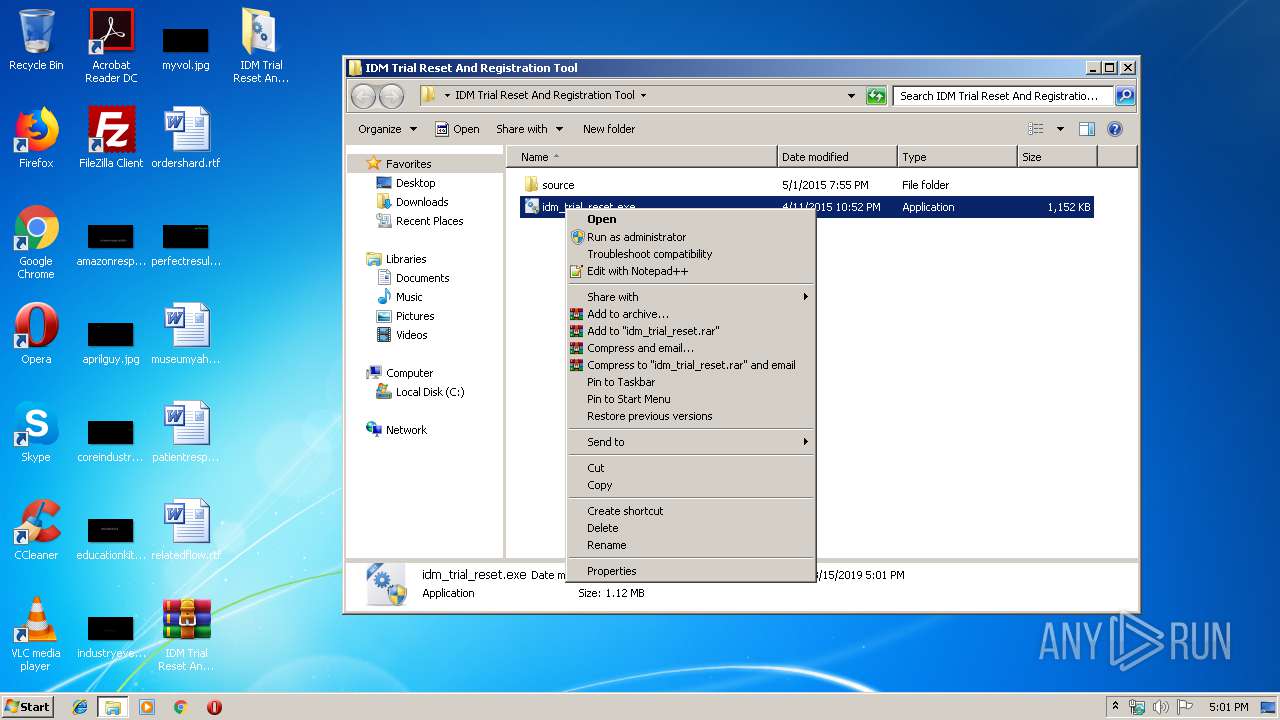The height and width of the screenshot is (720, 1280).
Task: Open the Share with toolbar dropdown
Action: (x=529, y=129)
